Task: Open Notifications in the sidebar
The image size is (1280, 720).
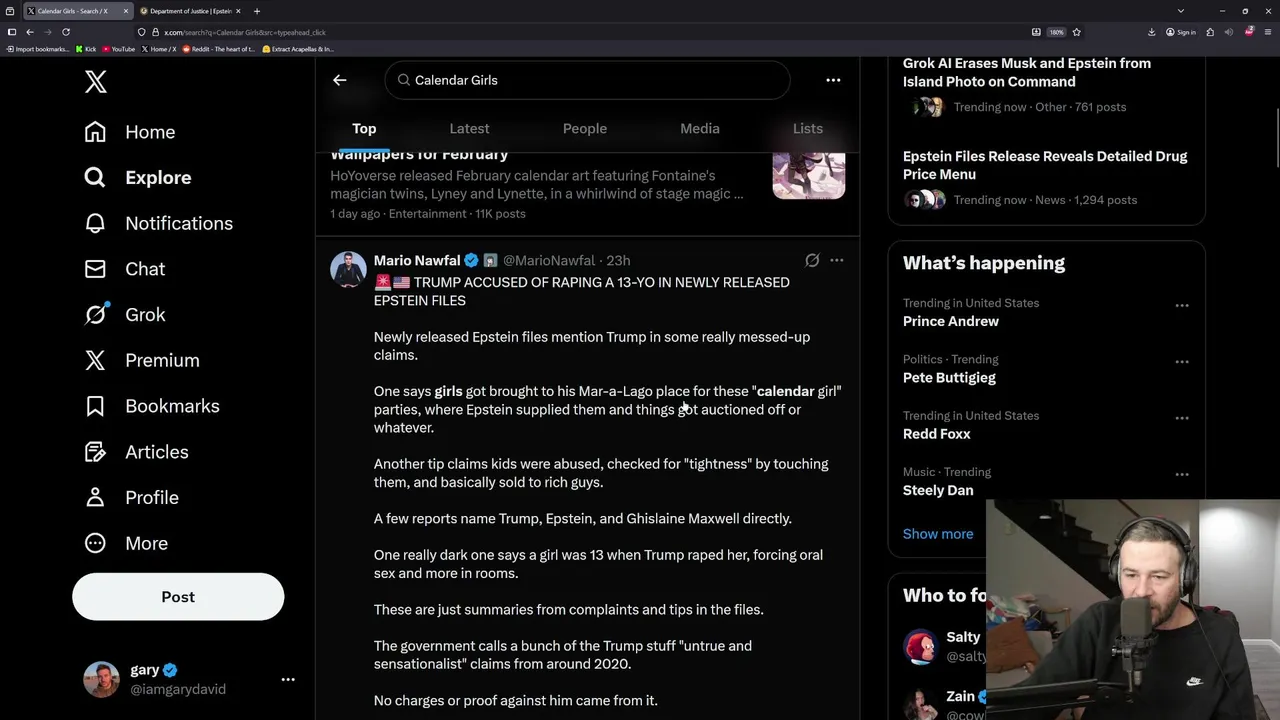Action: click(x=159, y=223)
